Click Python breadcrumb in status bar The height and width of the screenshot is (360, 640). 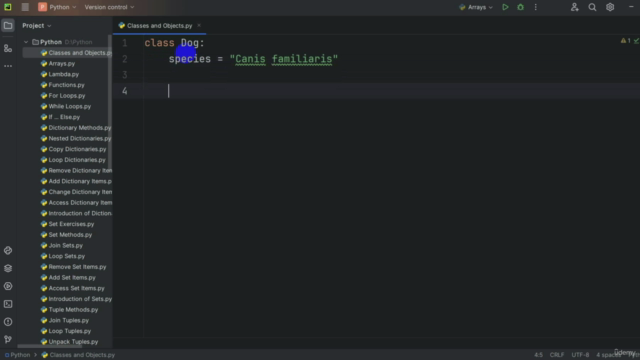(18, 355)
